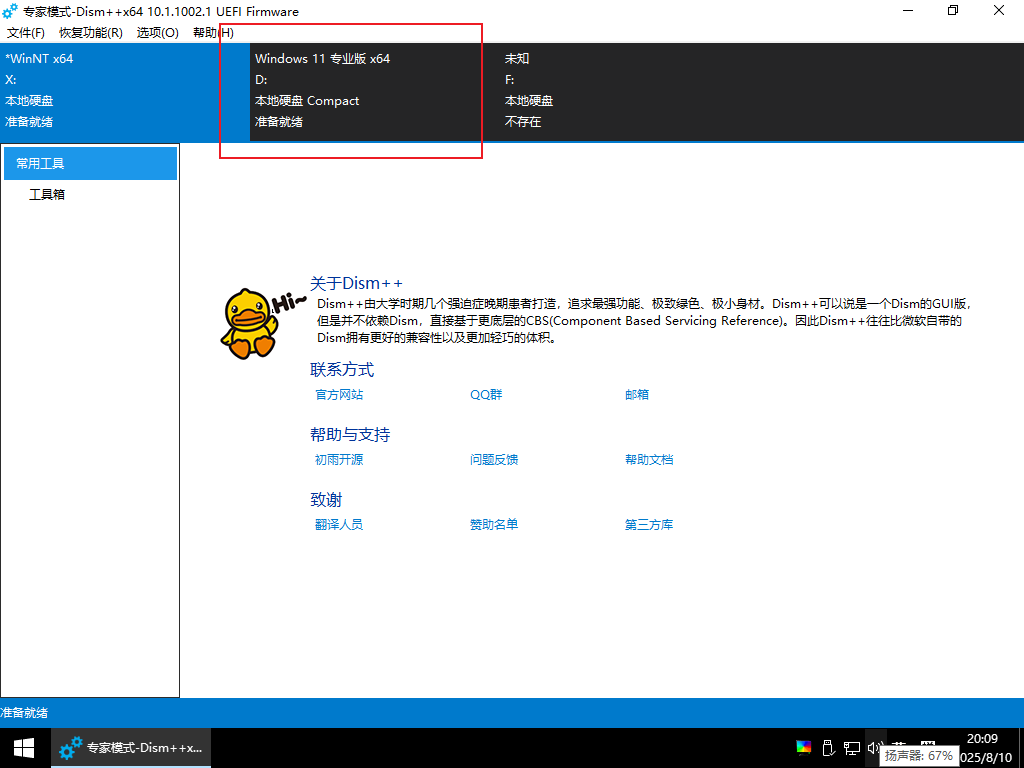Open the 文件(F) menu

pos(25,33)
